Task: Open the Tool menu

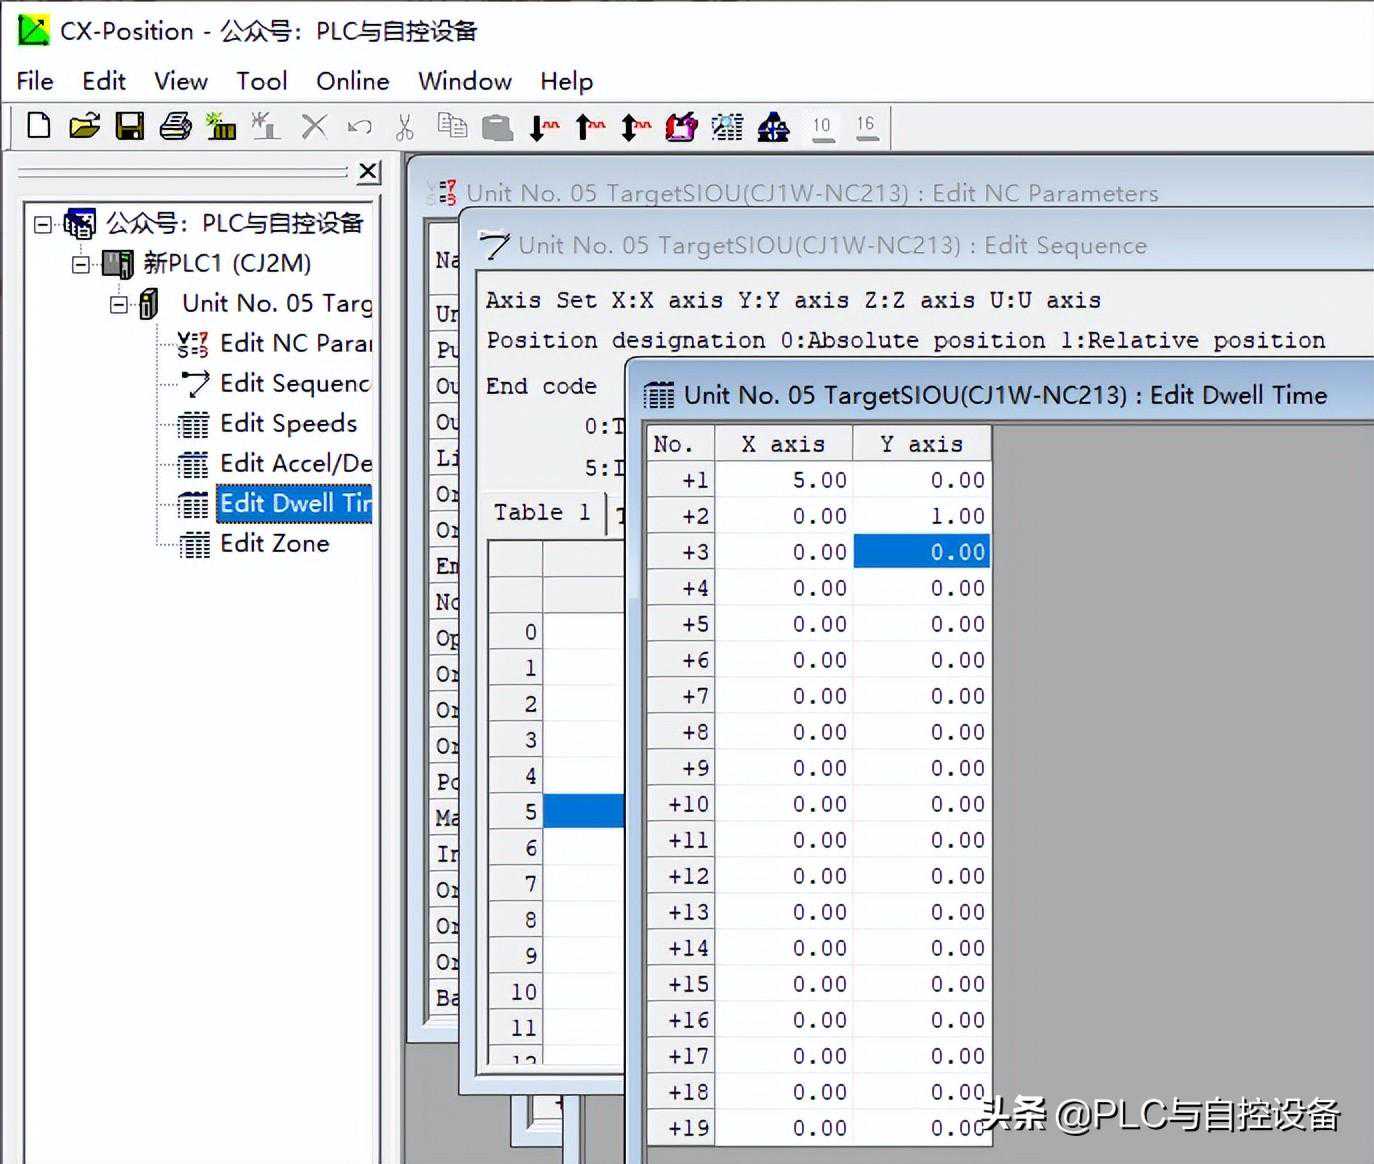Action: pyautogui.click(x=261, y=81)
